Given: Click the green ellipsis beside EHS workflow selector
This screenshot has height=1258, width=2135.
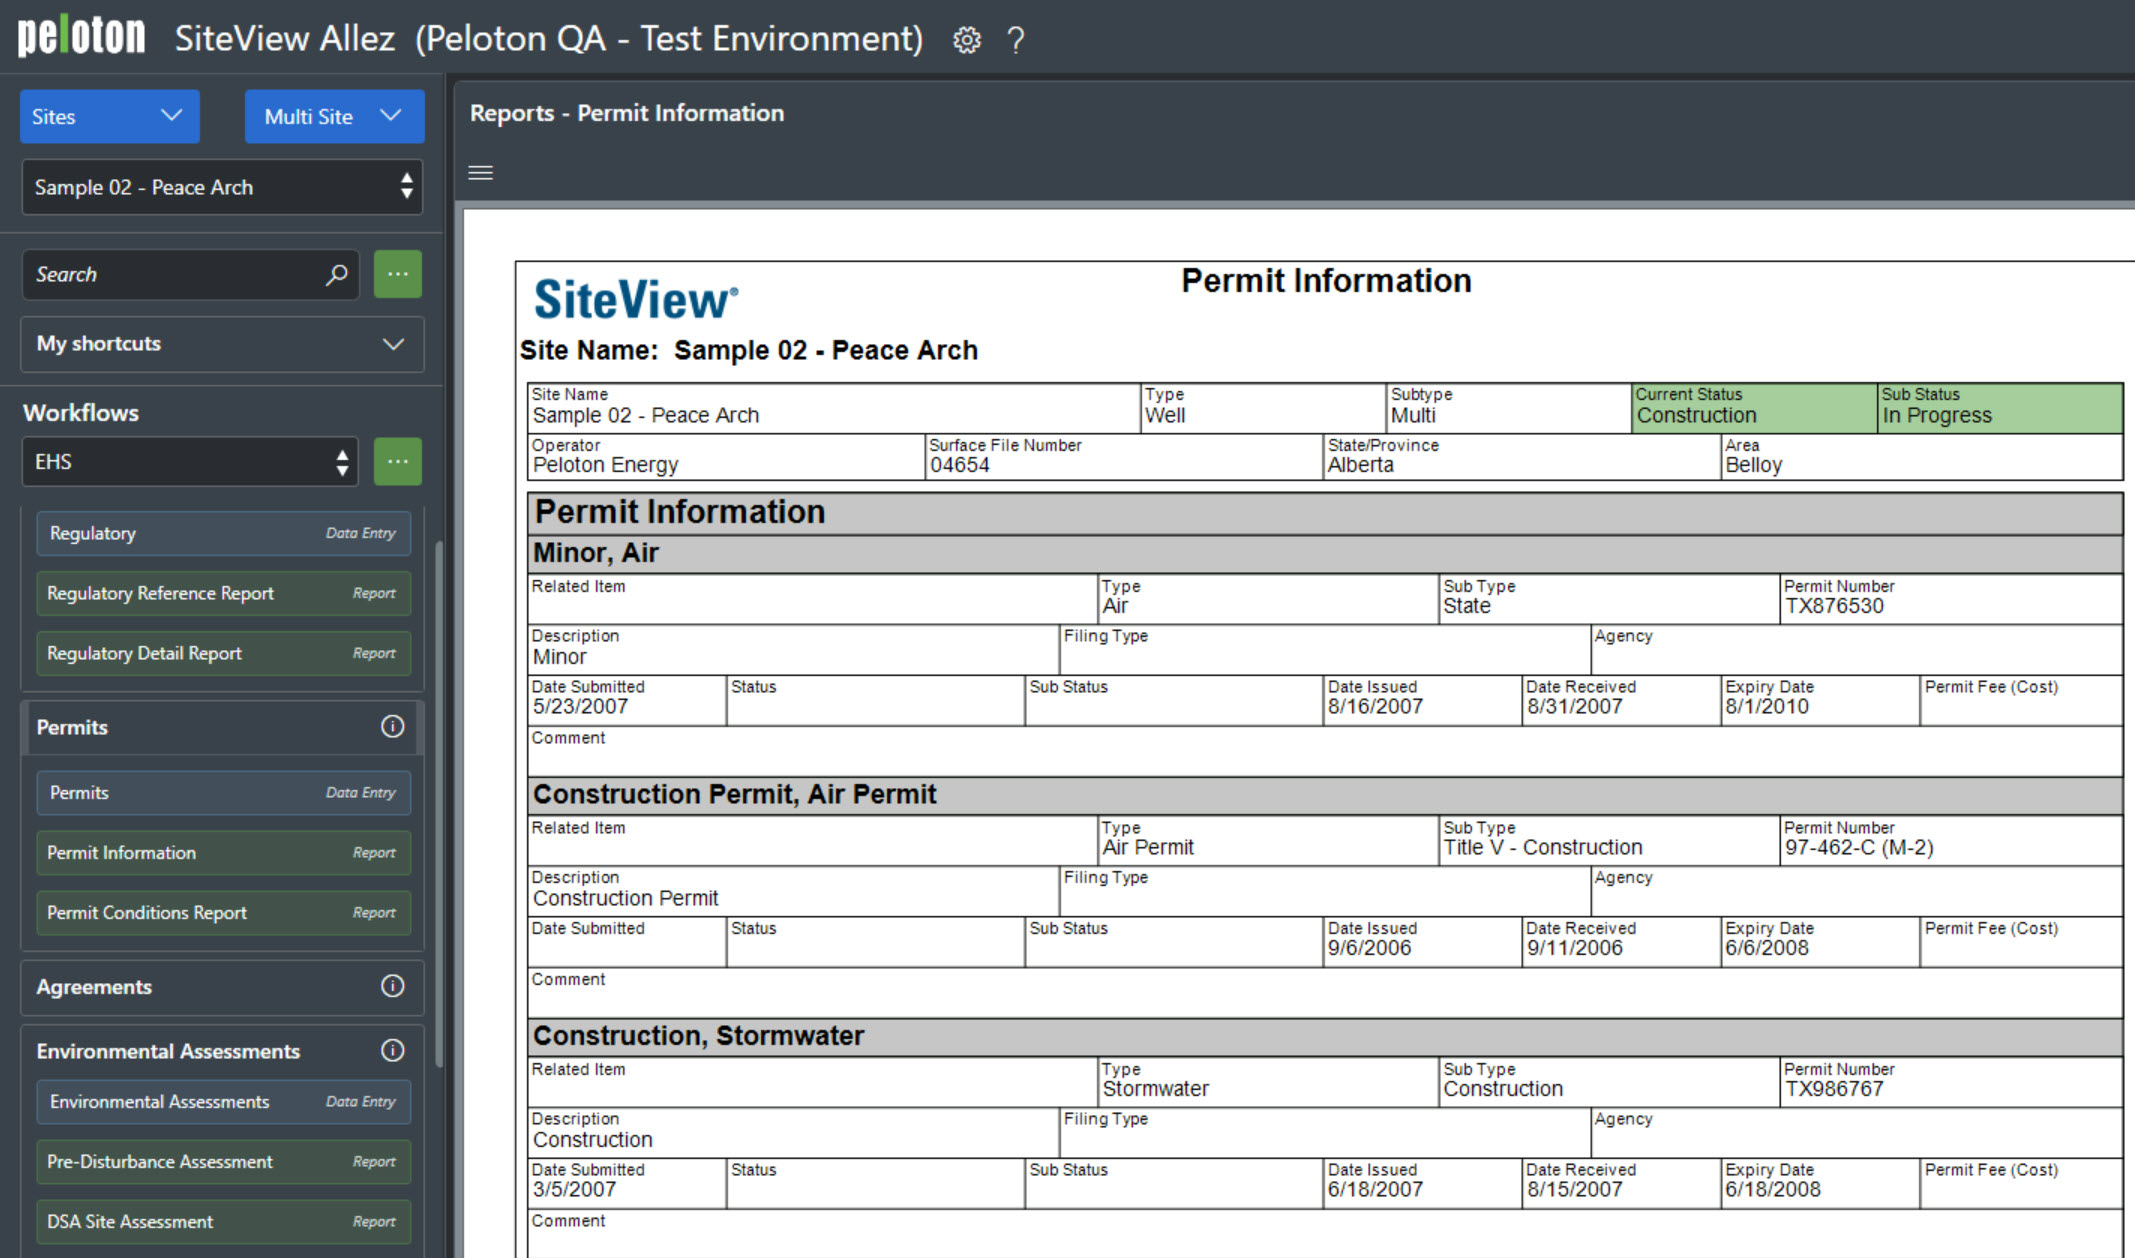Looking at the screenshot, I should (397, 461).
